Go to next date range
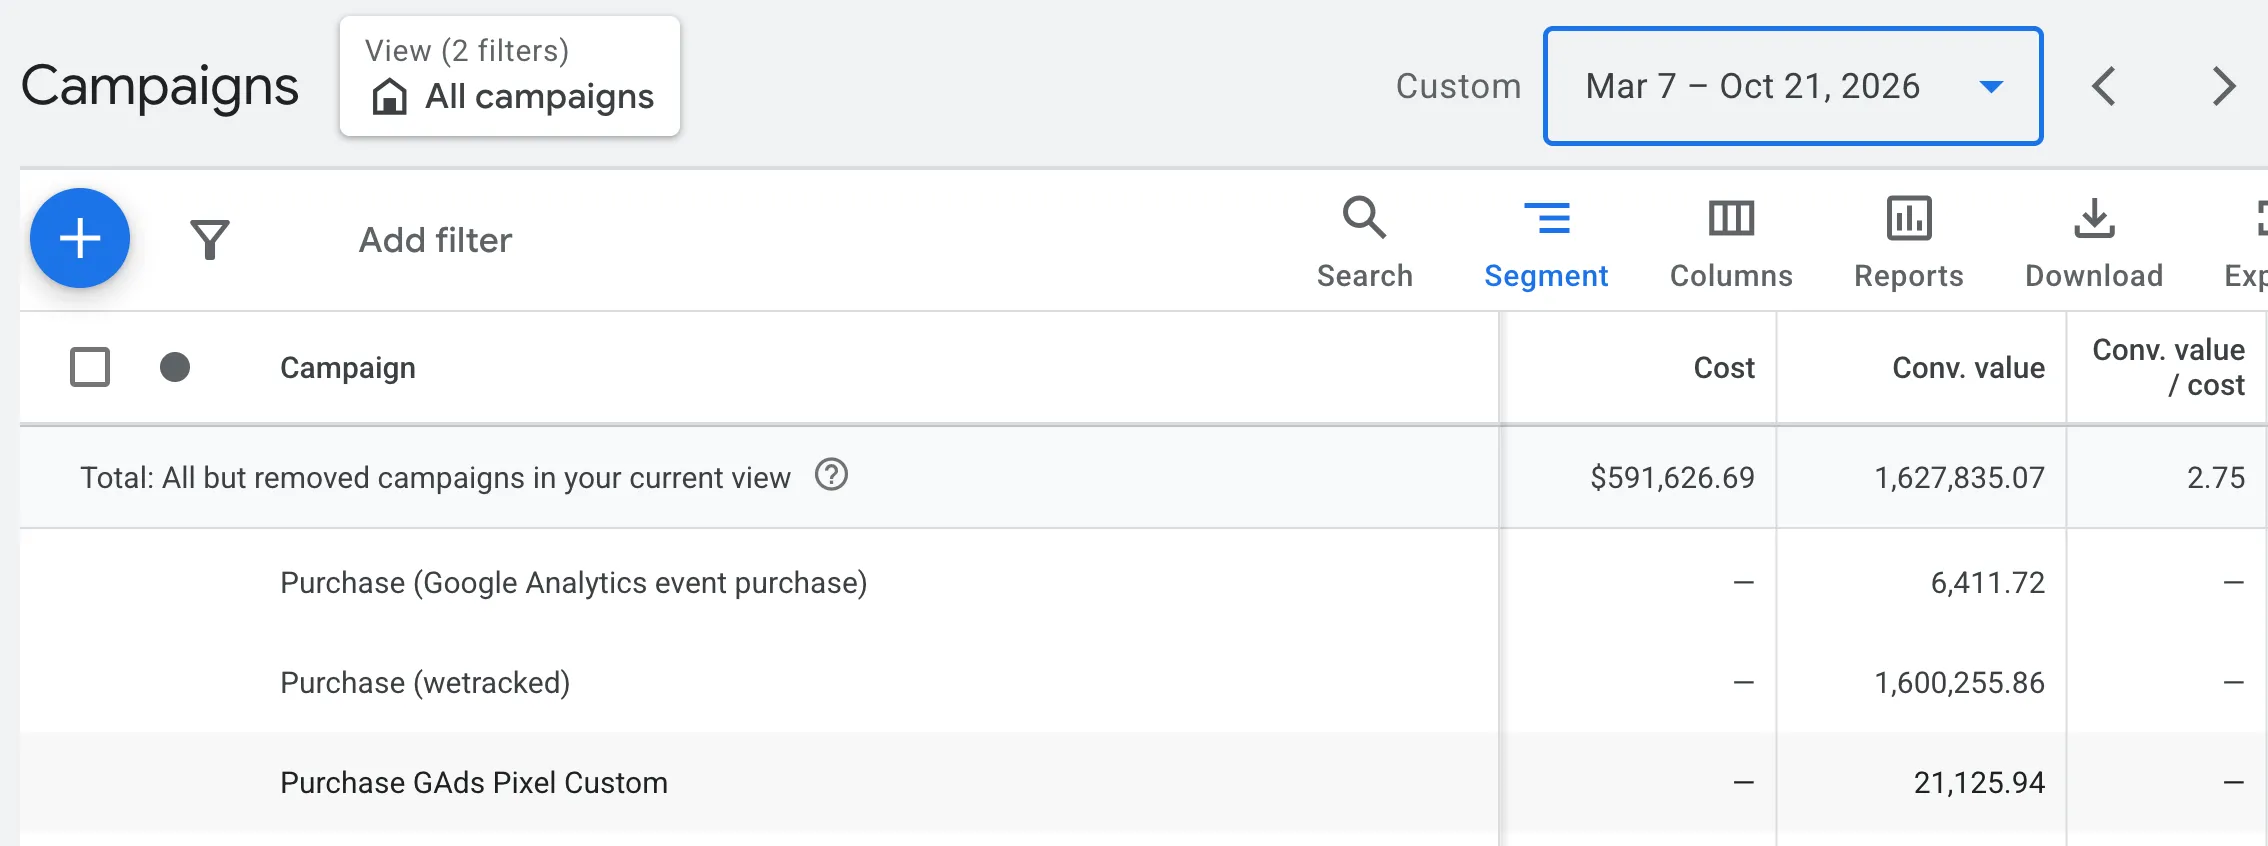The height and width of the screenshot is (846, 2268). coord(2224,86)
